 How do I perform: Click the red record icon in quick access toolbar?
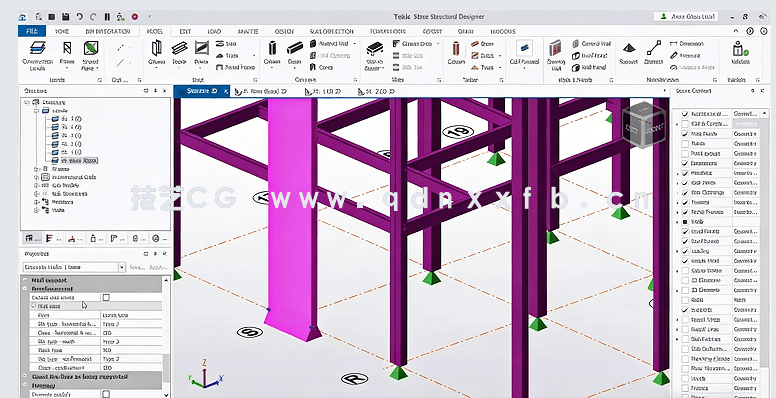coord(135,17)
